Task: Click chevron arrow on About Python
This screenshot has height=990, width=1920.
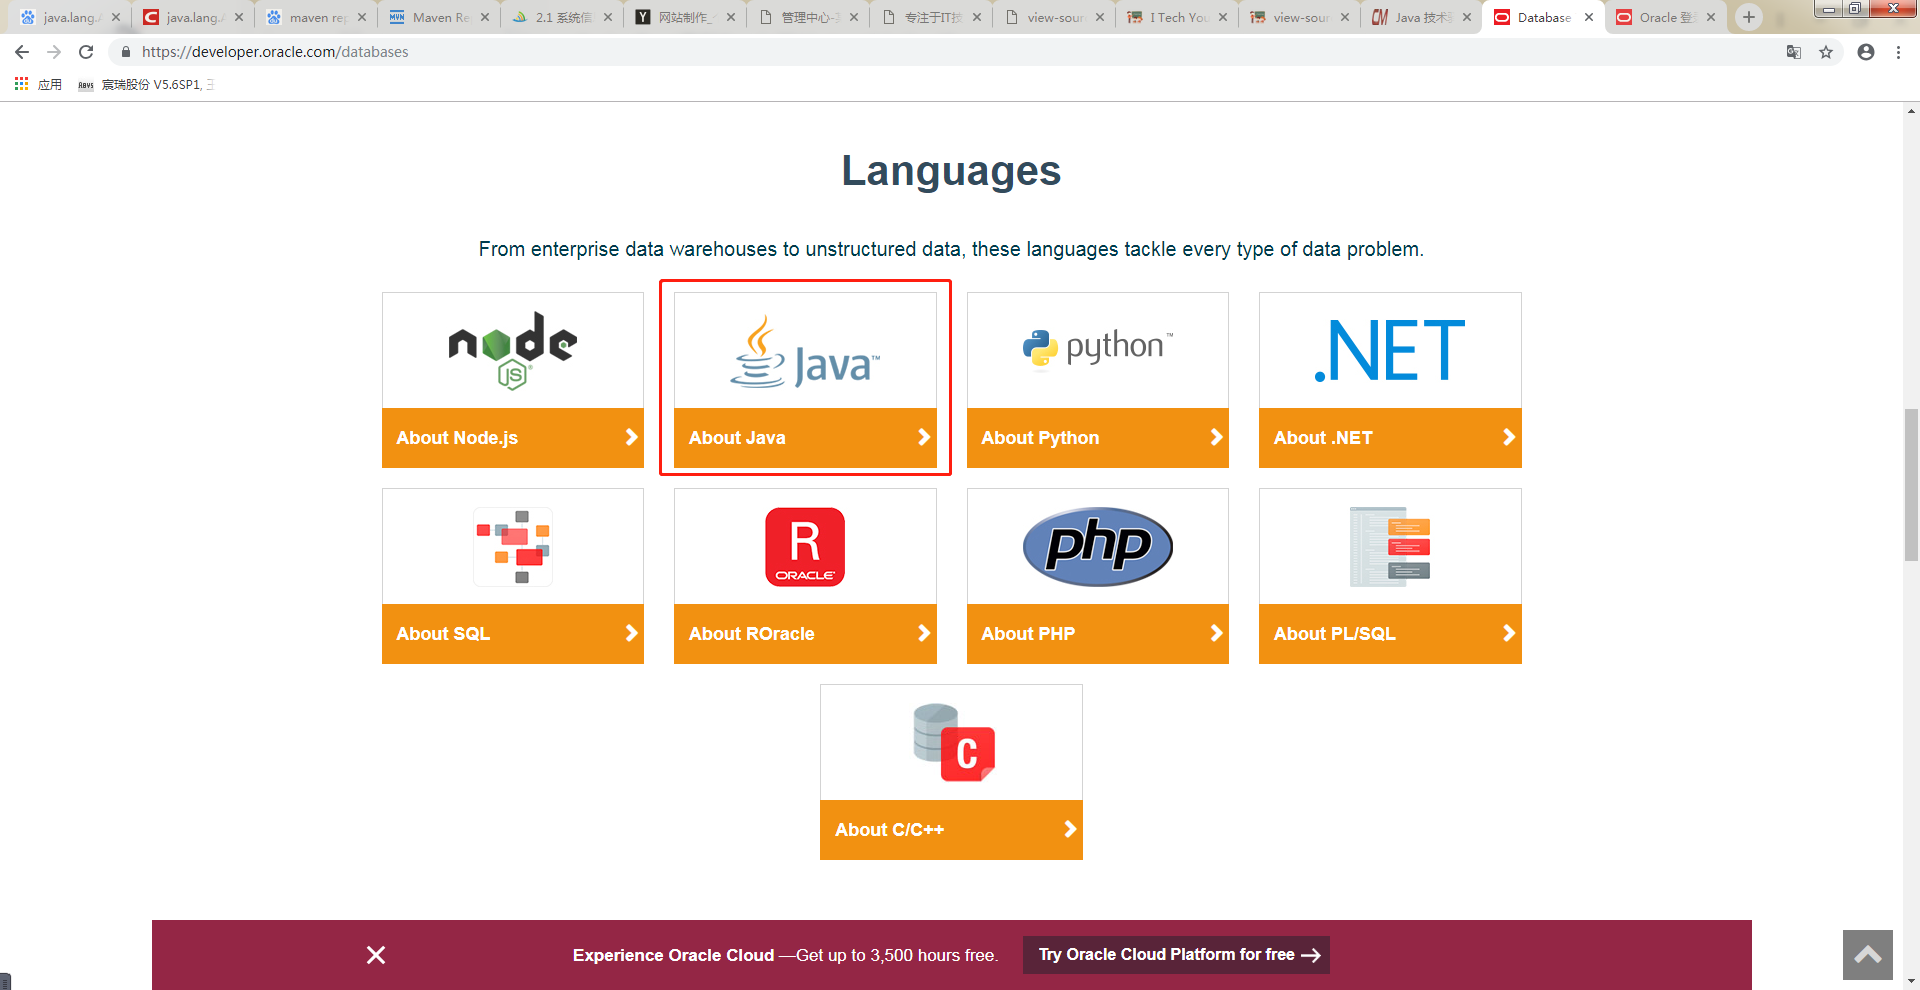Action: tap(1216, 437)
